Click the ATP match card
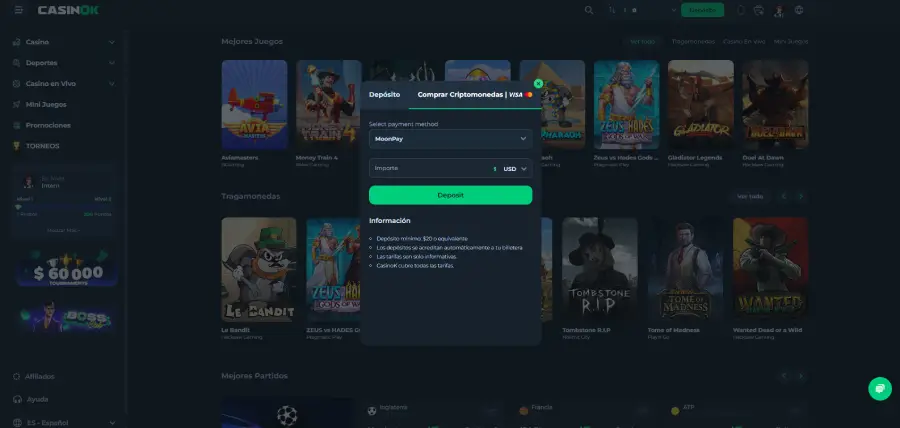Image resolution: width=900 pixels, height=428 pixels. point(738,415)
